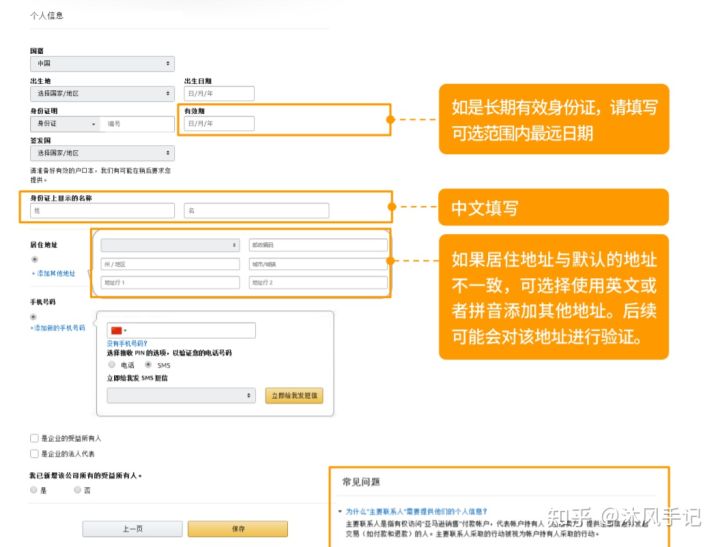Open the SMS language dropdown
The width and height of the screenshot is (720, 547).
[x=181, y=395]
